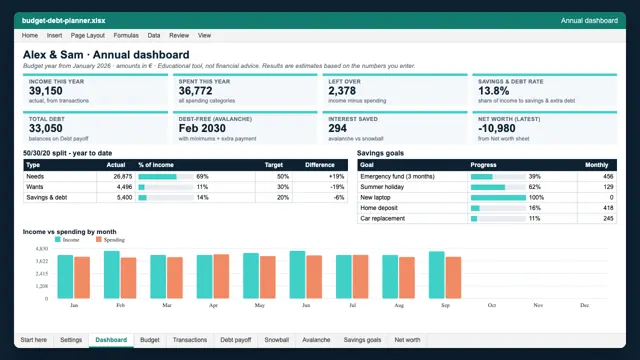The width and height of the screenshot is (640, 360).
Task: Click the New laptop 100% progress bar
Action: tap(498, 198)
